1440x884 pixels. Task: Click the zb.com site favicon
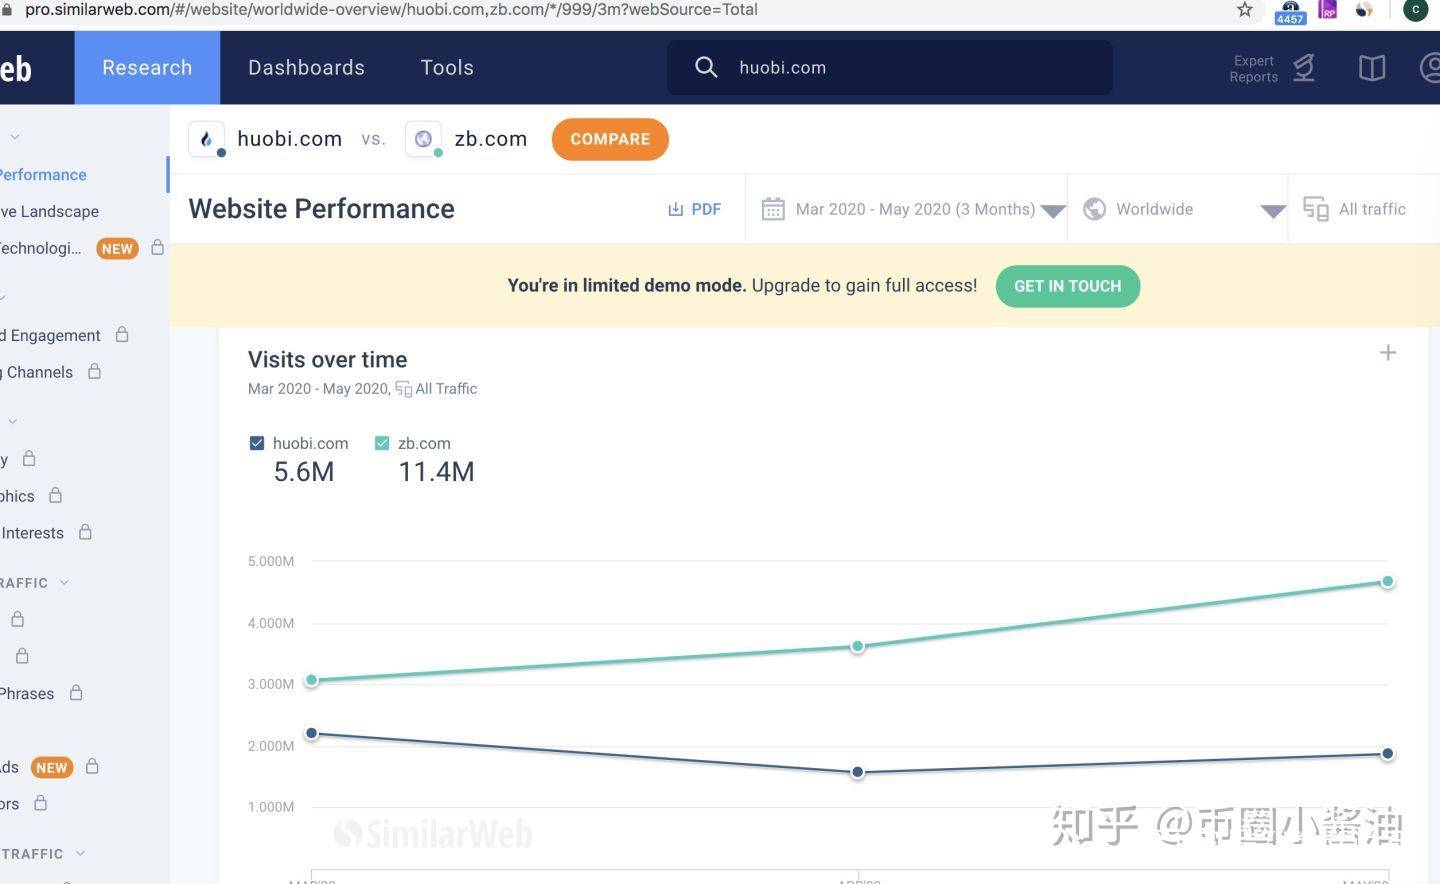424,139
